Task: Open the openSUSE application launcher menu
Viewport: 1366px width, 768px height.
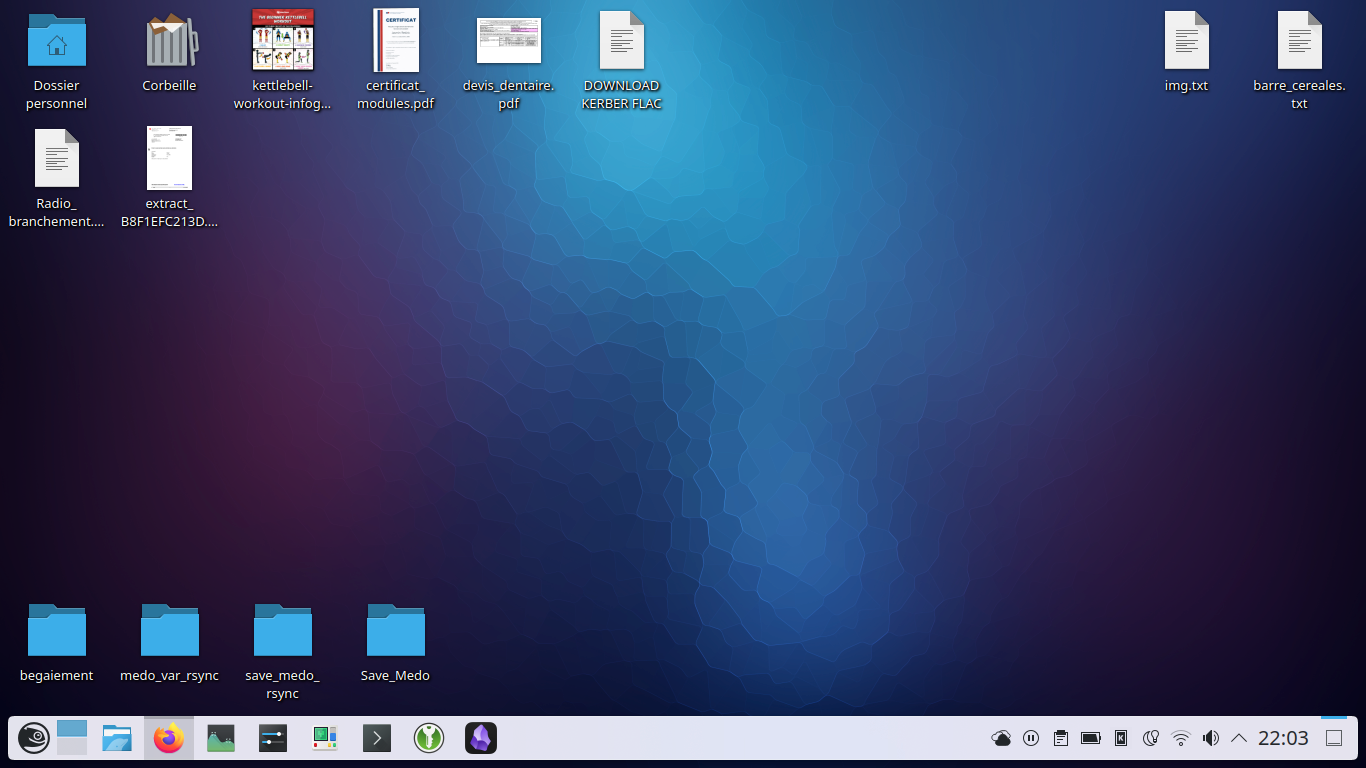Action: tap(33, 739)
